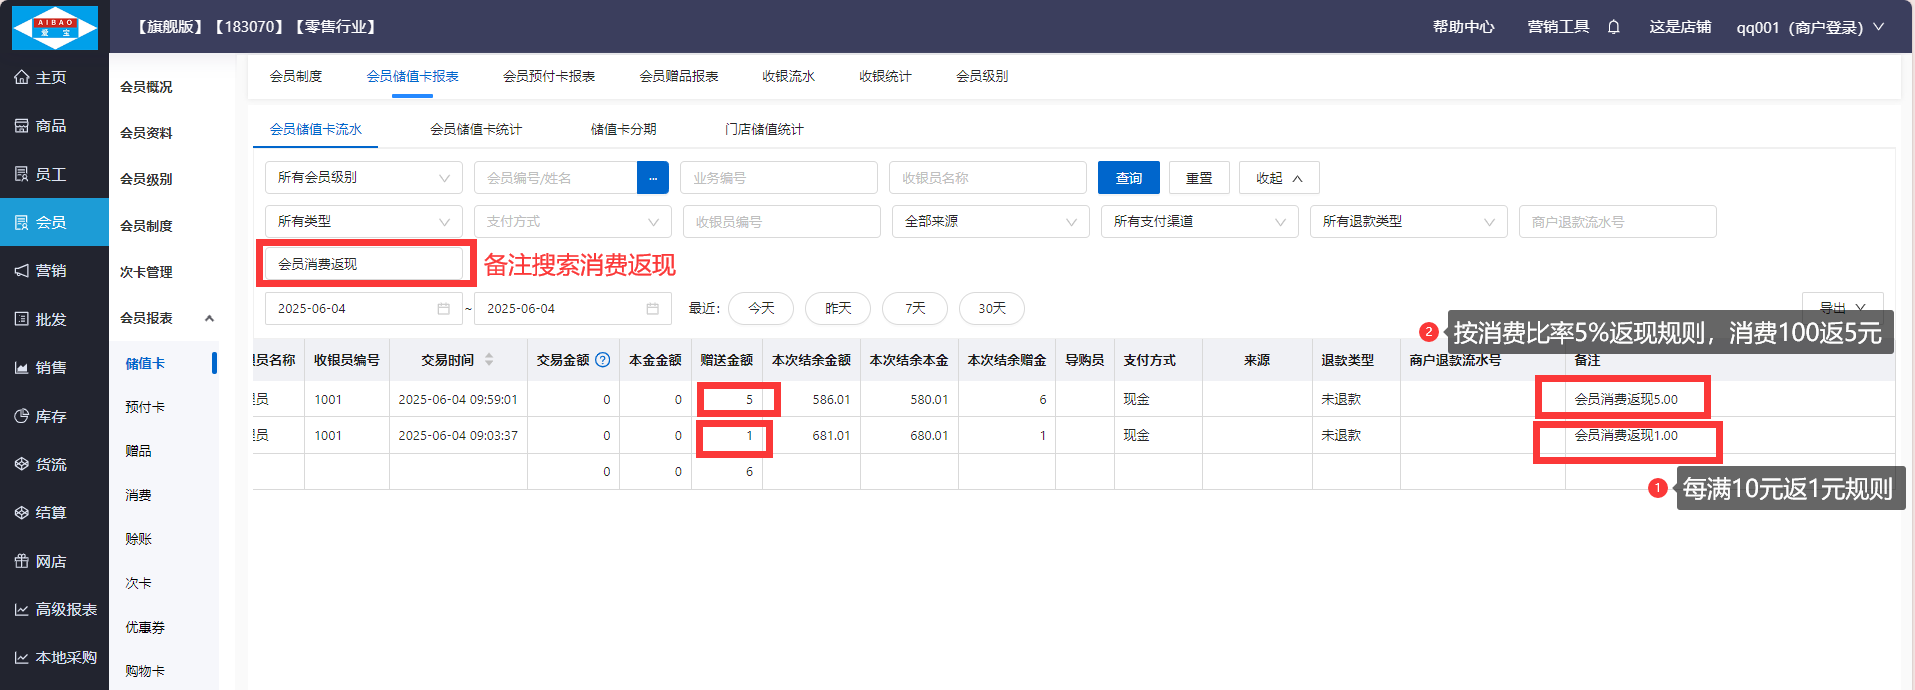Click the 重置 button
1915x690 pixels.
(1198, 178)
